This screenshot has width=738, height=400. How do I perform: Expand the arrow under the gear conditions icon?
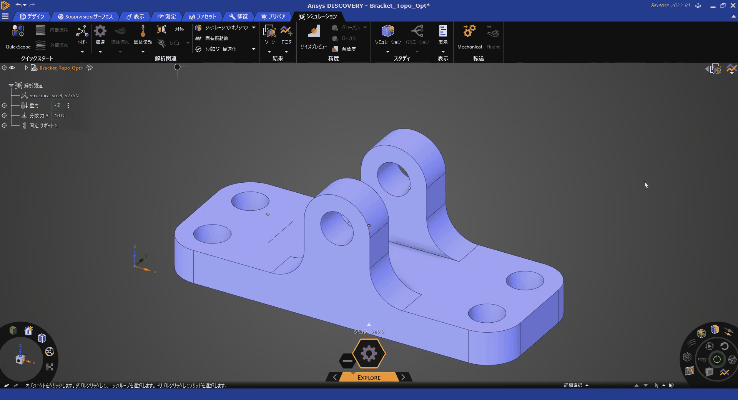click(100, 52)
